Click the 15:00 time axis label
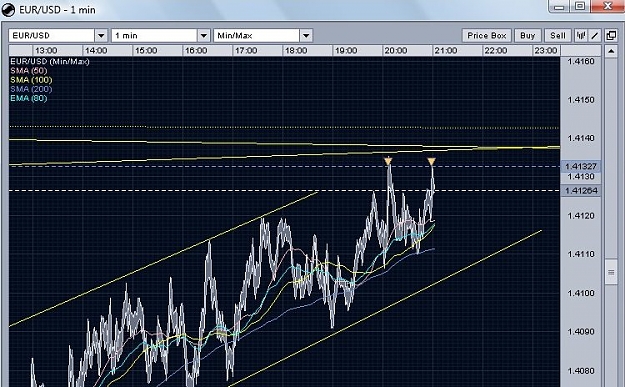625x387 pixels. pos(146,51)
